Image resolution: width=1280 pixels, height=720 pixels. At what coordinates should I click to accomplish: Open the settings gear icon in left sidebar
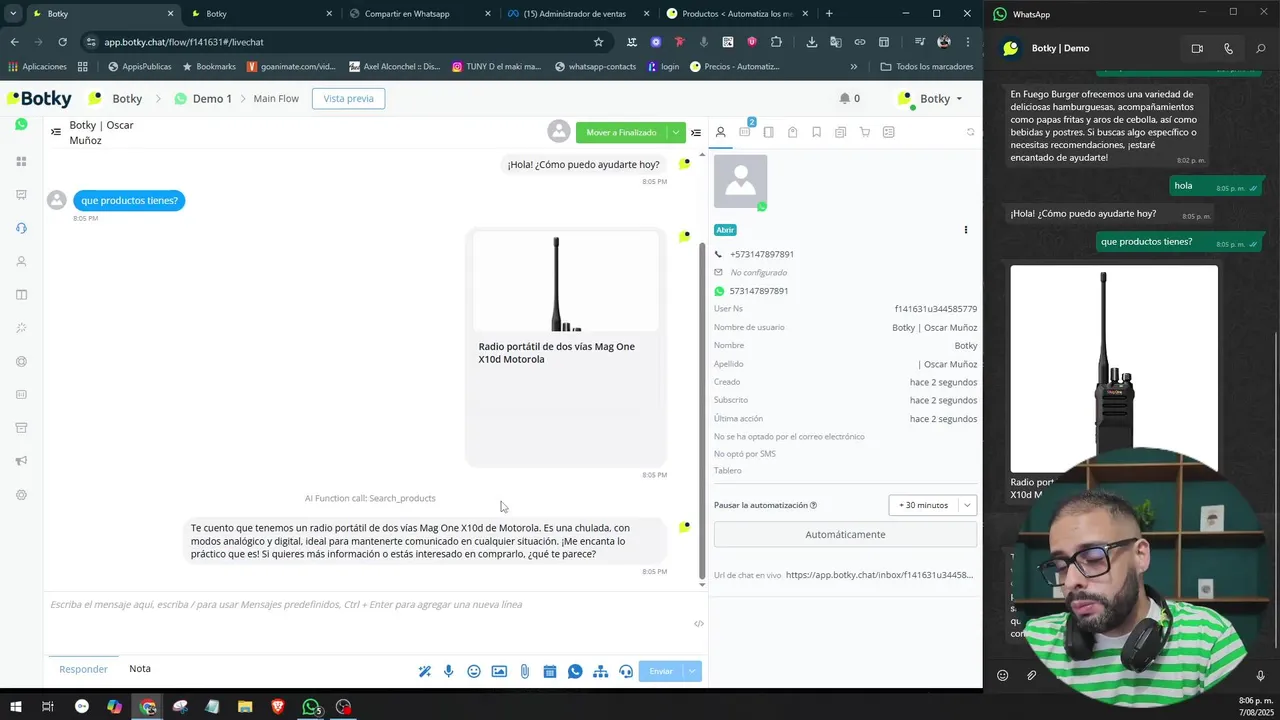click(21, 495)
